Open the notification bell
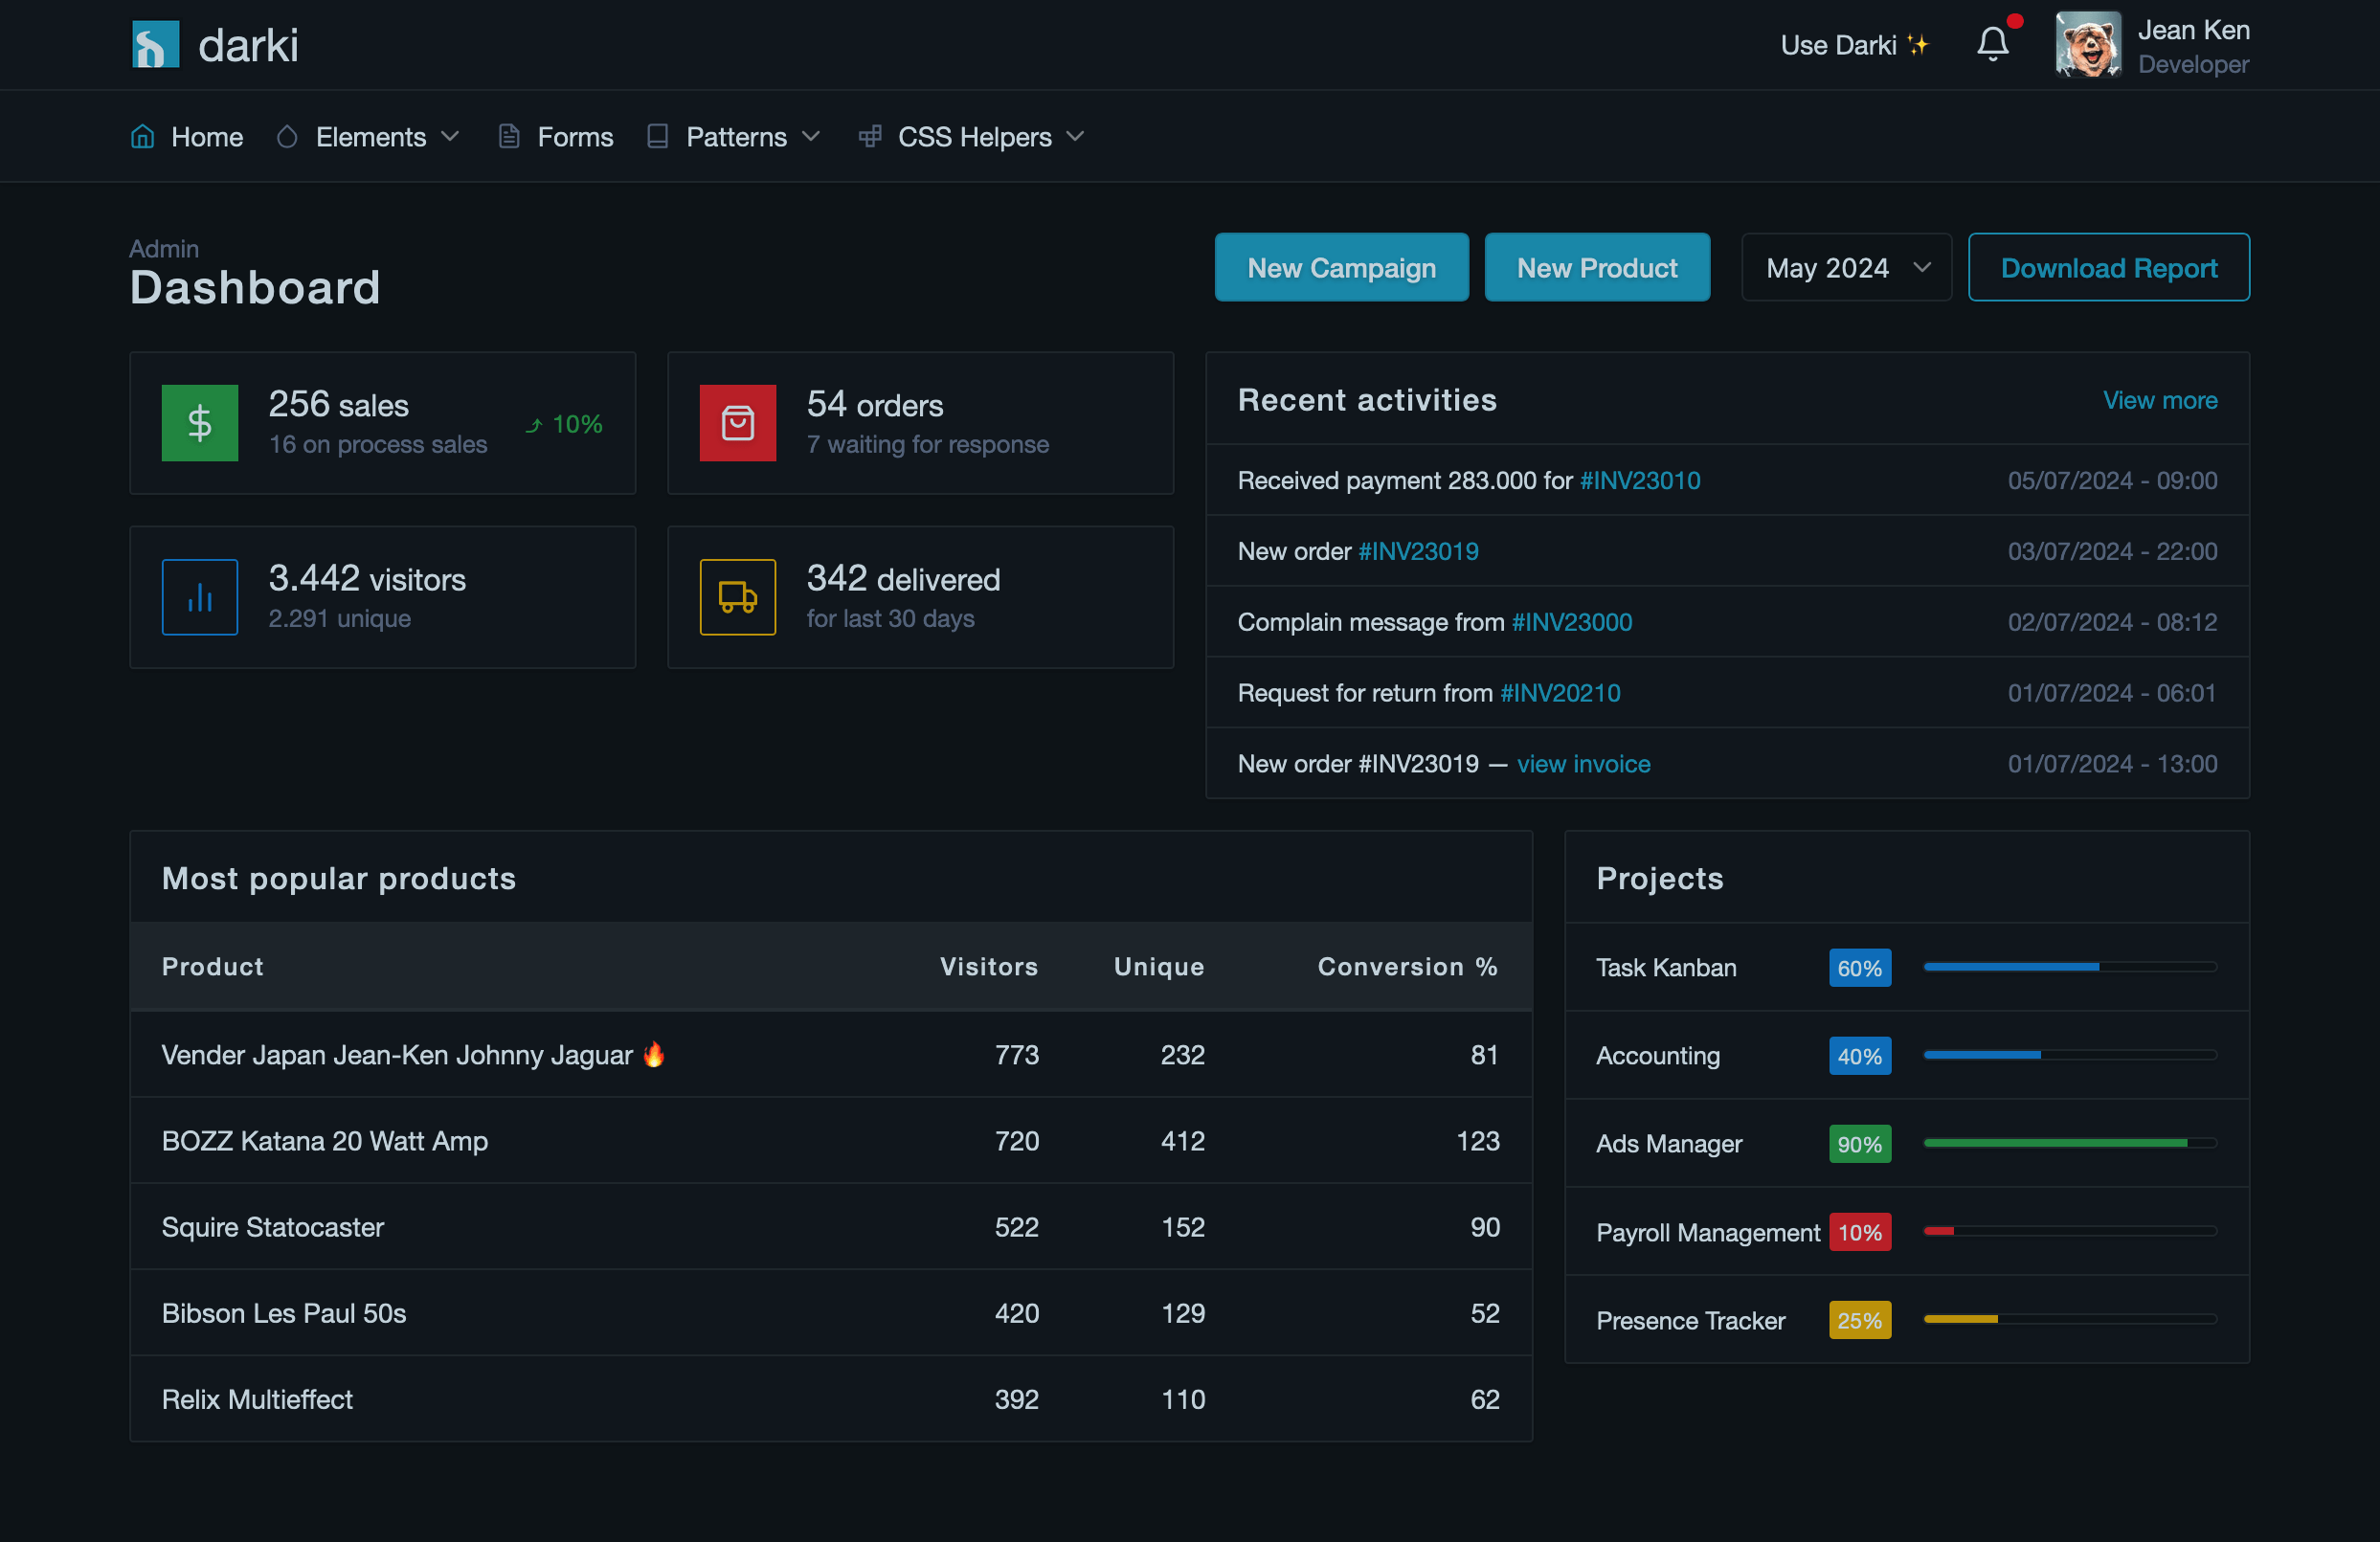This screenshot has height=1542, width=2380. (x=1994, y=44)
